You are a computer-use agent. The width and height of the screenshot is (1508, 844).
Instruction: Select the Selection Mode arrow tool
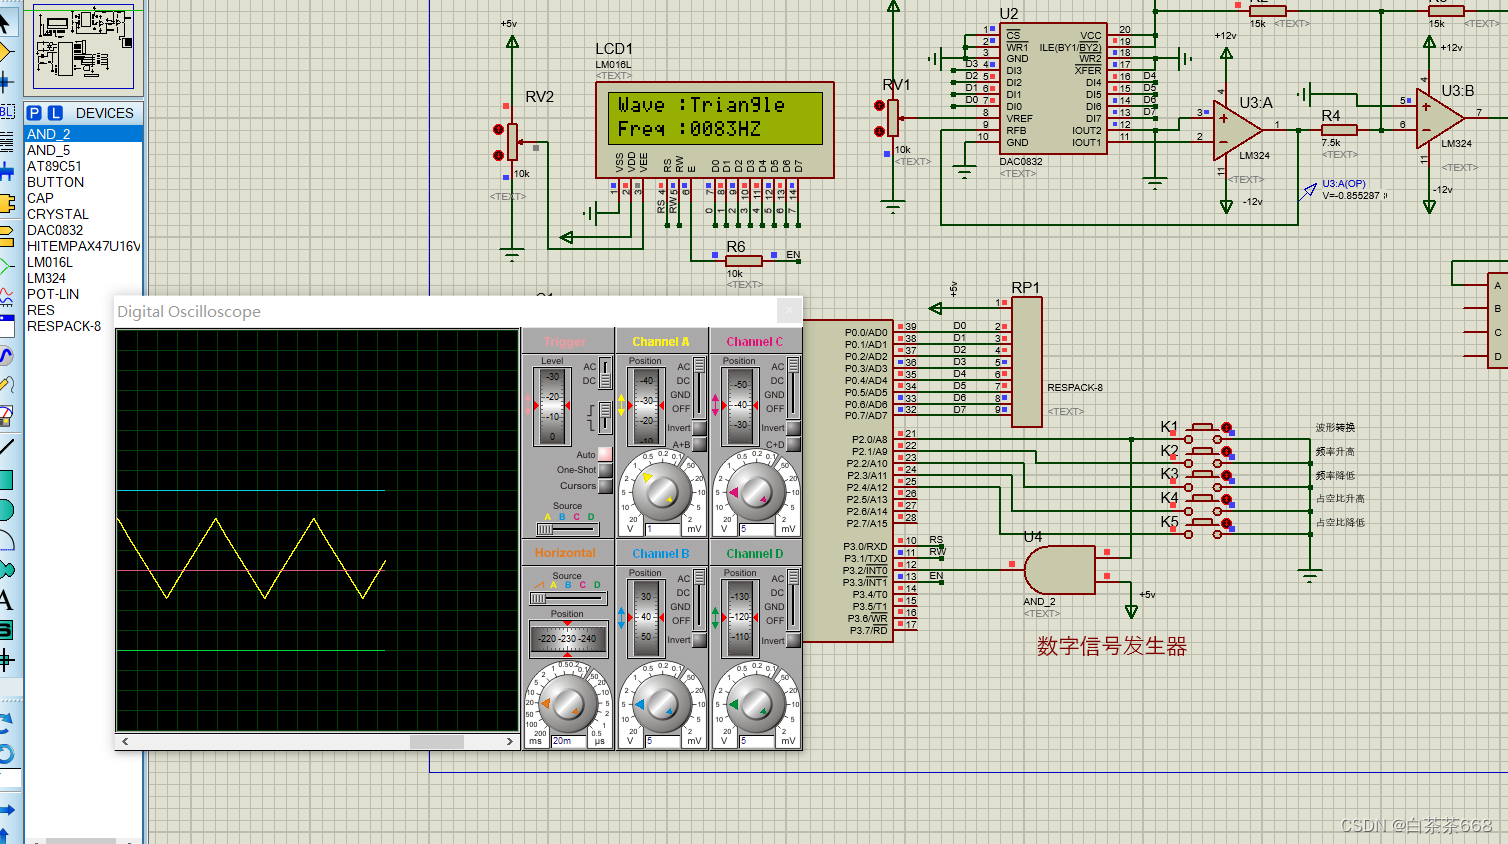(x=5, y=23)
